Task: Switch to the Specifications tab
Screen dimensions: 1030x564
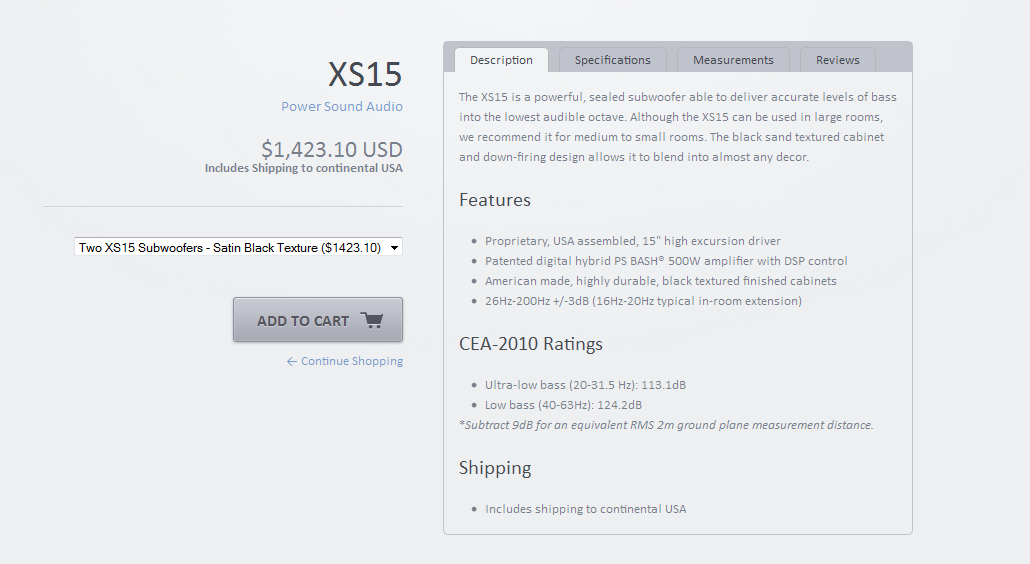Action: click(612, 60)
